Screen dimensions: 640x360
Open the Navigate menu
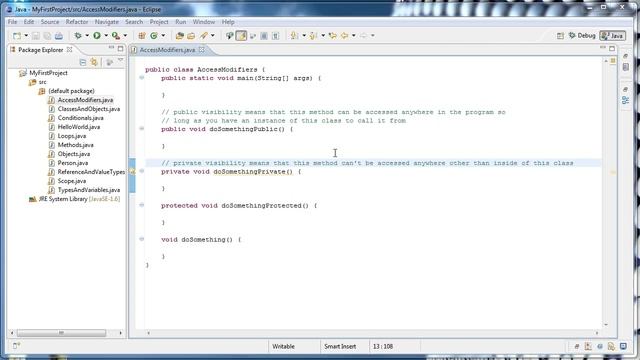click(107, 22)
